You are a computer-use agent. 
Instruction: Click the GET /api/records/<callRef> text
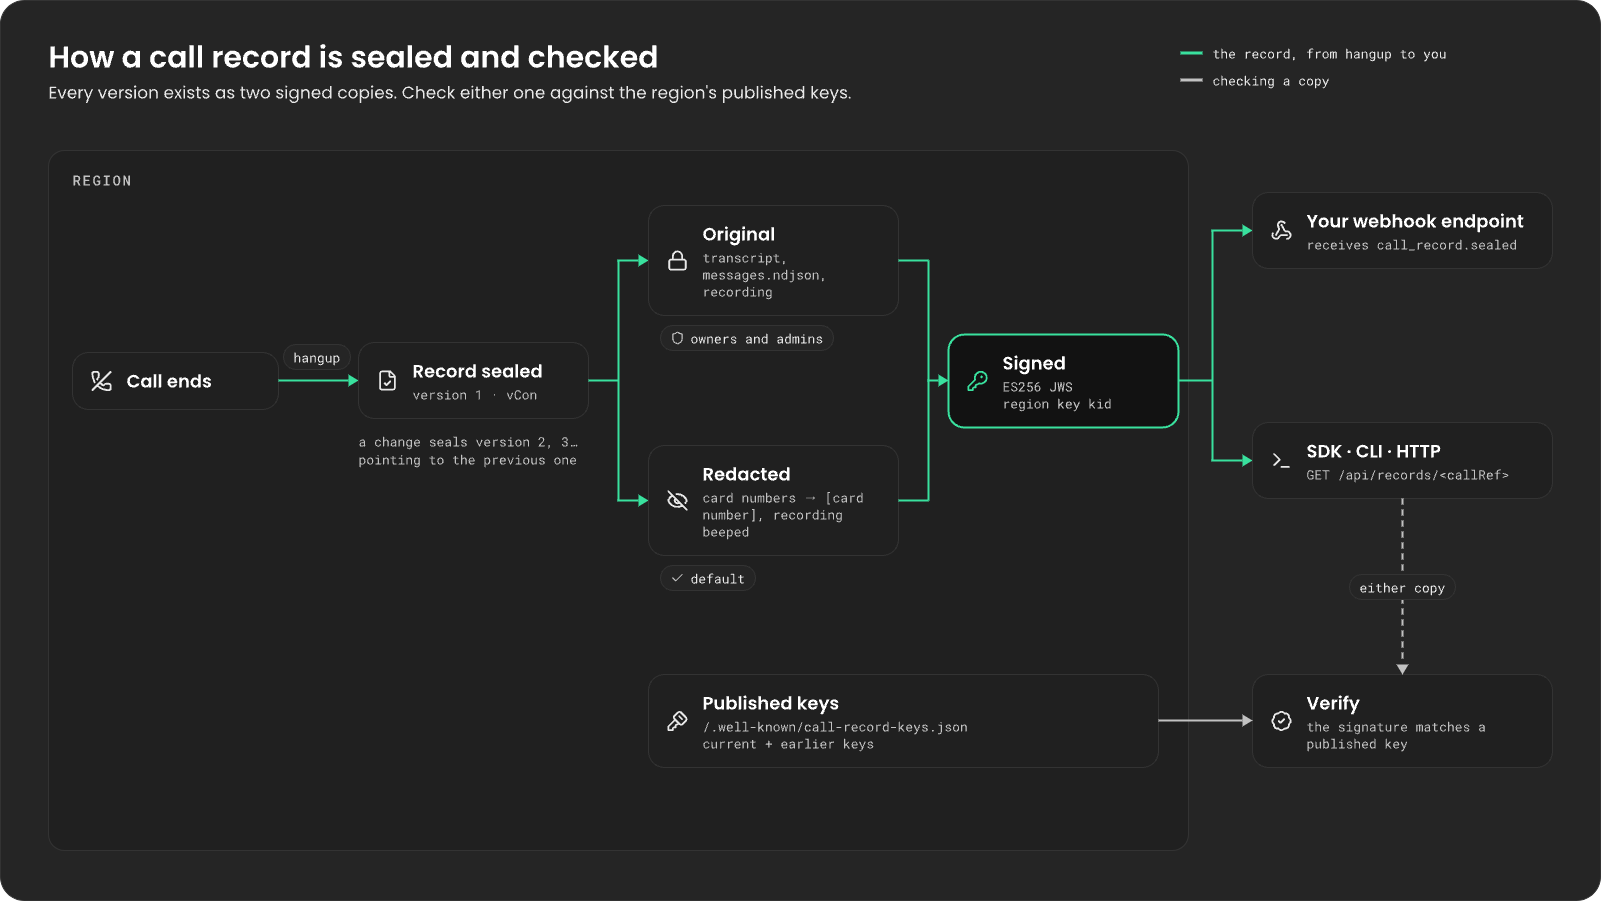pos(1407,475)
